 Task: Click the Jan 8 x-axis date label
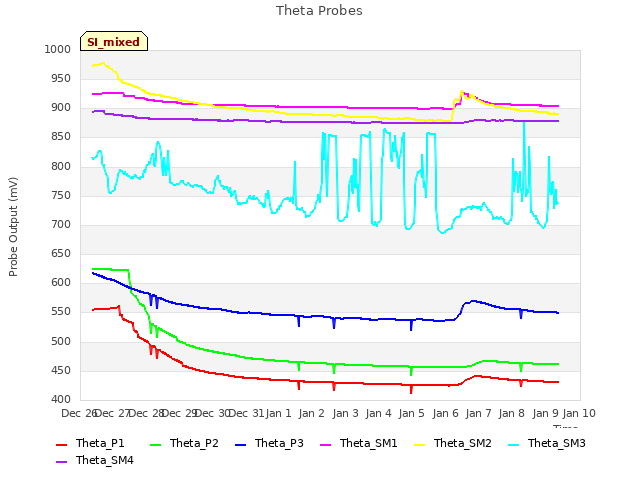coord(511,413)
